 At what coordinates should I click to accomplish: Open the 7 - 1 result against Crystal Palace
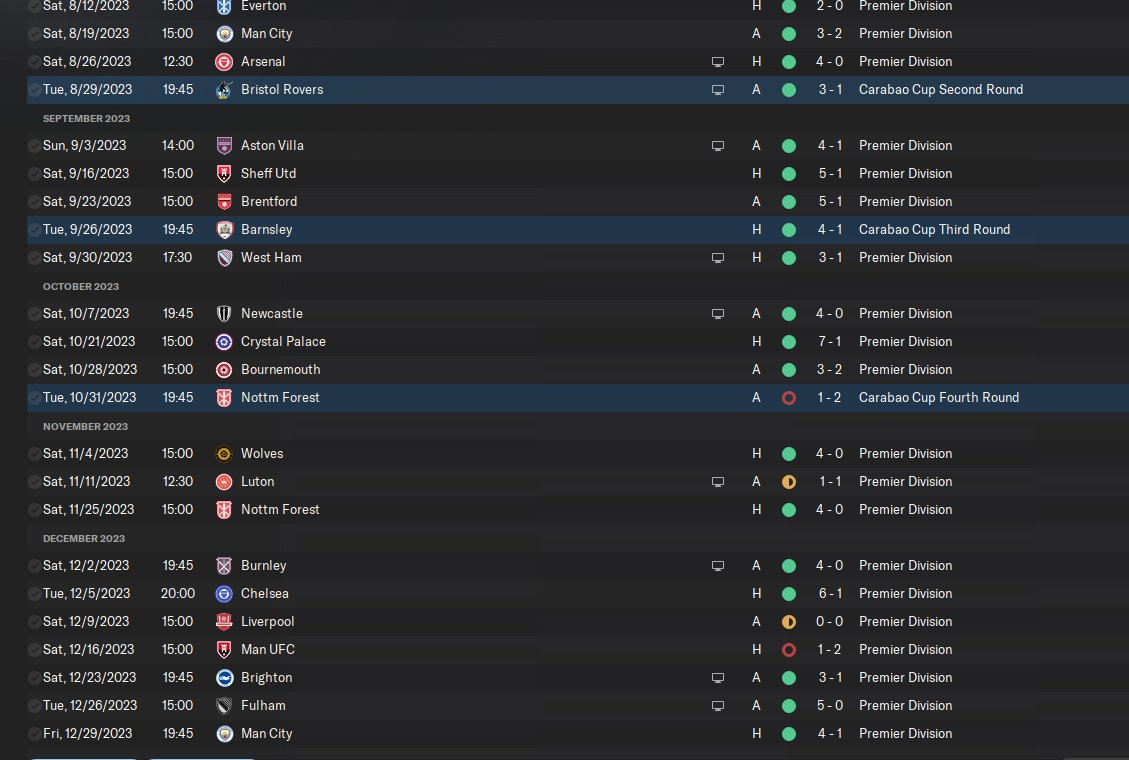[x=829, y=341]
